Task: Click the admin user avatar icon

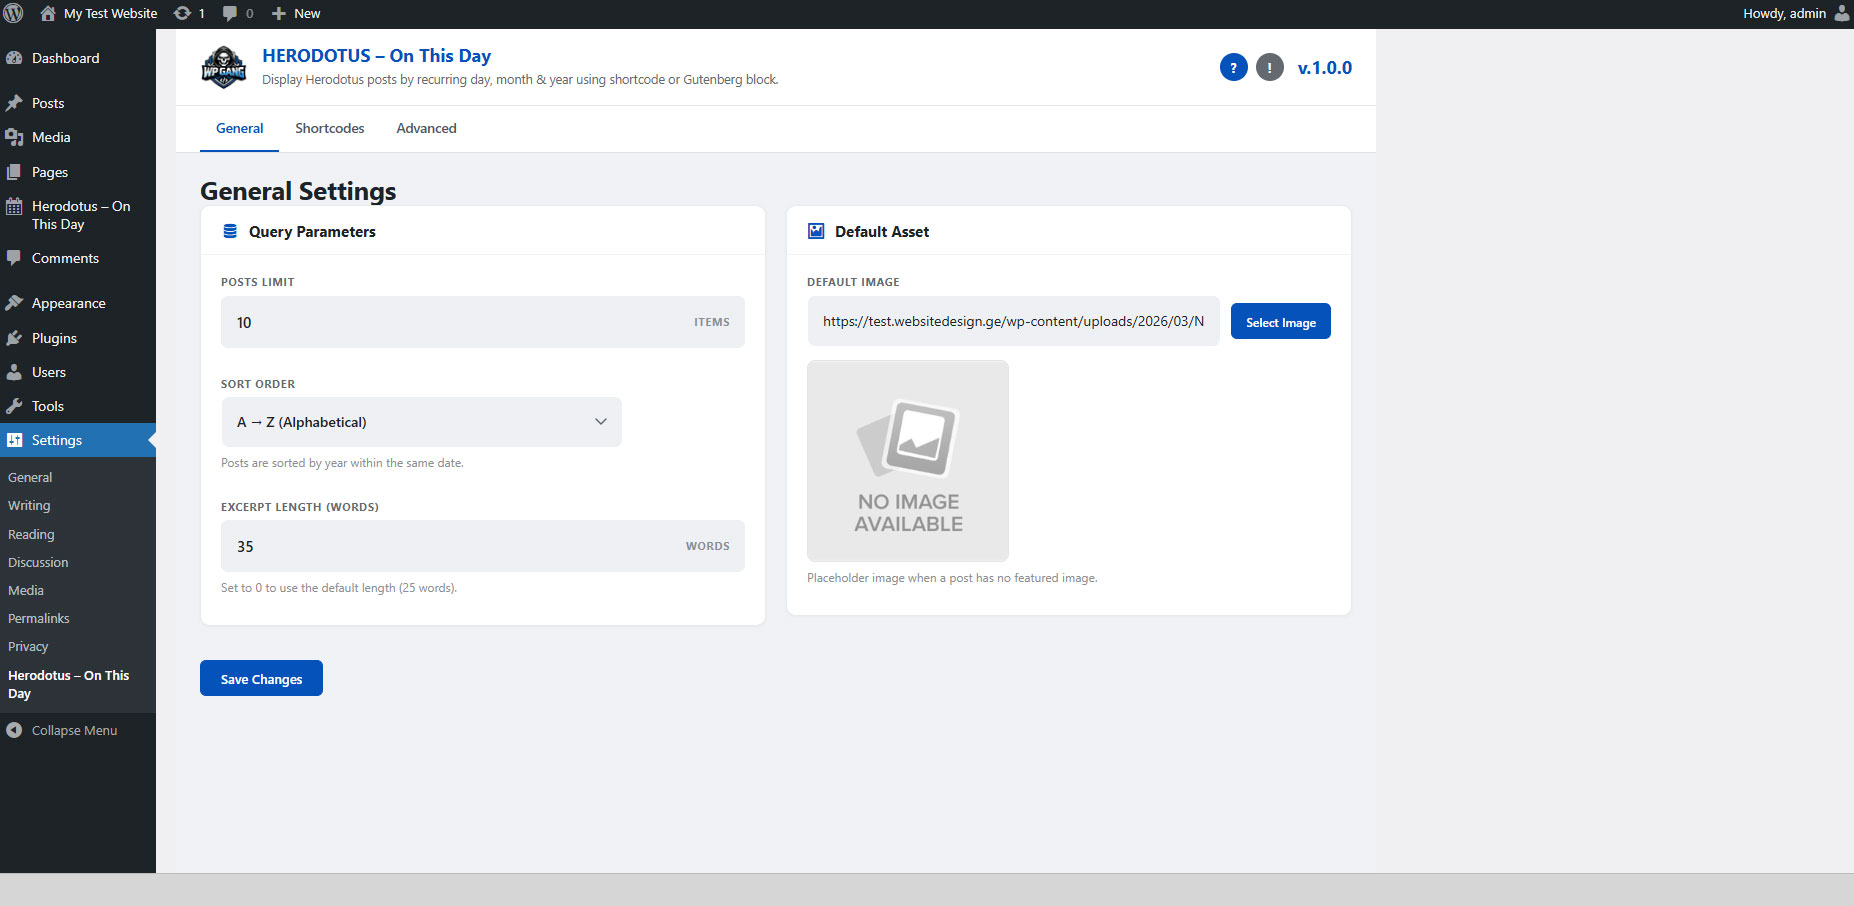Action: click(1841, 13)
